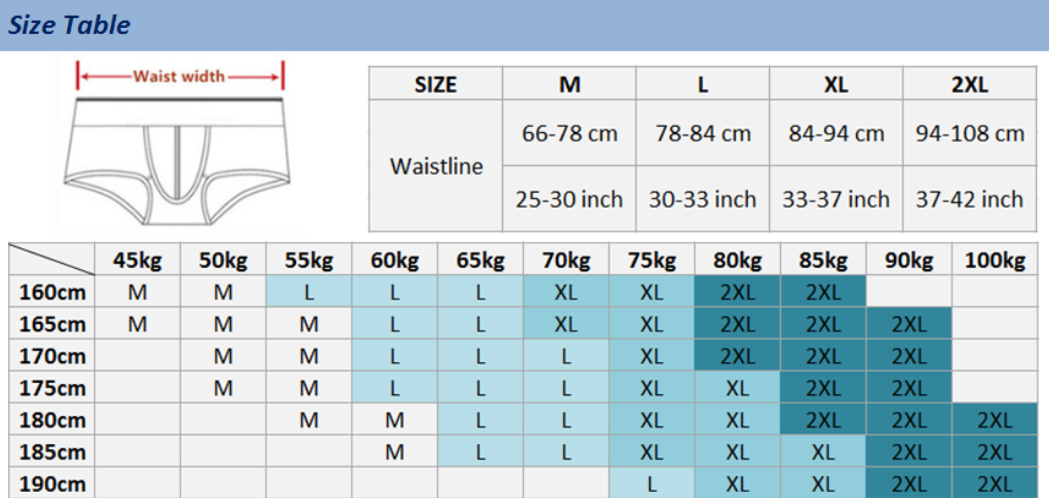Click the 70kg weight column header

[x=566, y=261]
